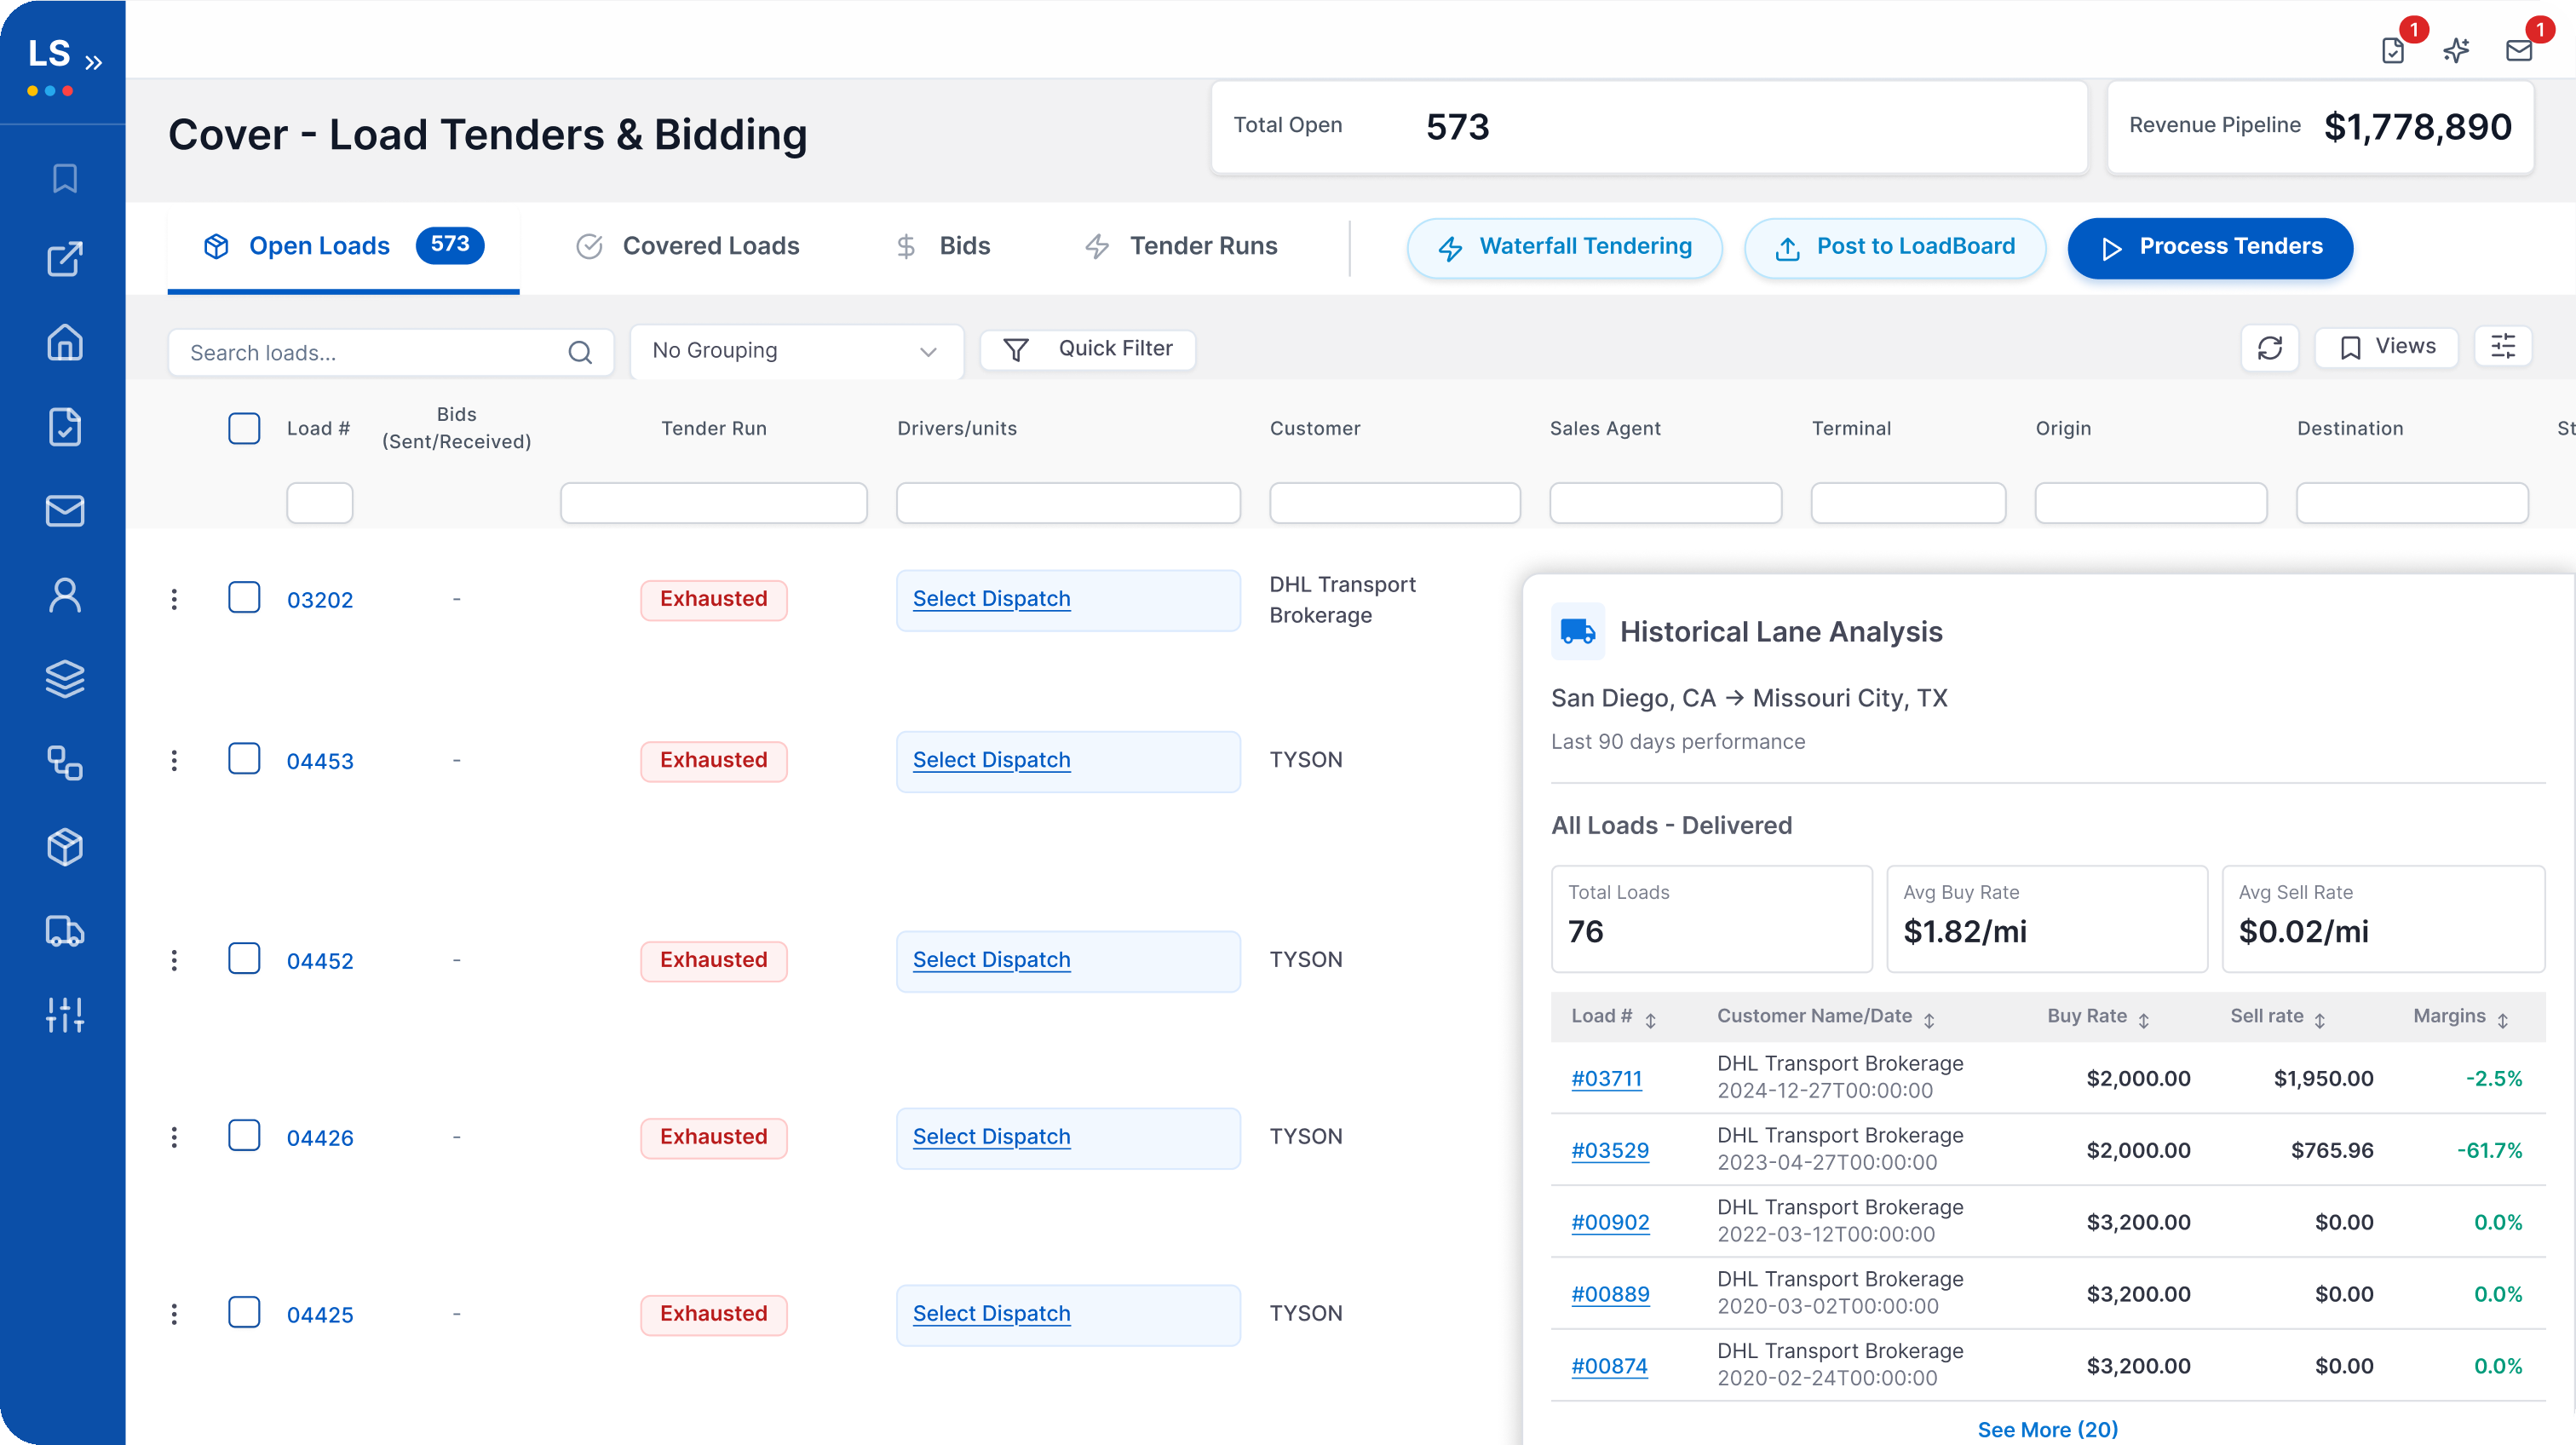Screen dimensions: 2576x1445
Task: Refresh the loads table
Action: click(x=2270, y=348)
